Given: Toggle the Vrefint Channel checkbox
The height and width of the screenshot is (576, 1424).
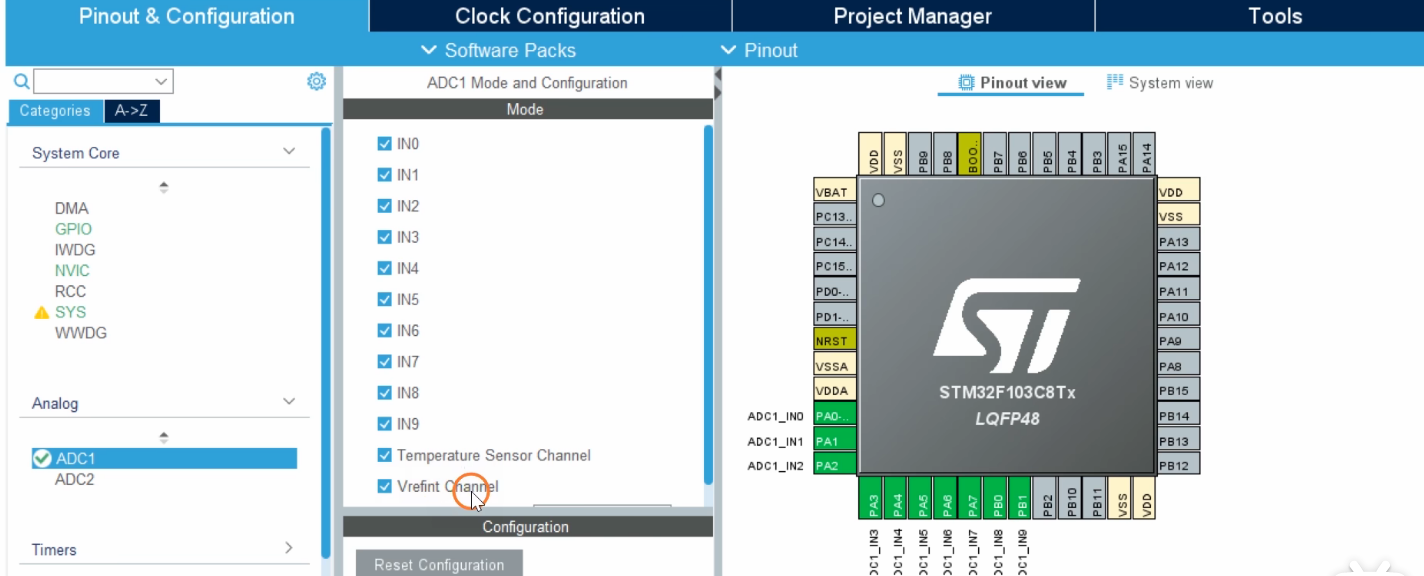Looking at the screenshot, I should point(384,486).
